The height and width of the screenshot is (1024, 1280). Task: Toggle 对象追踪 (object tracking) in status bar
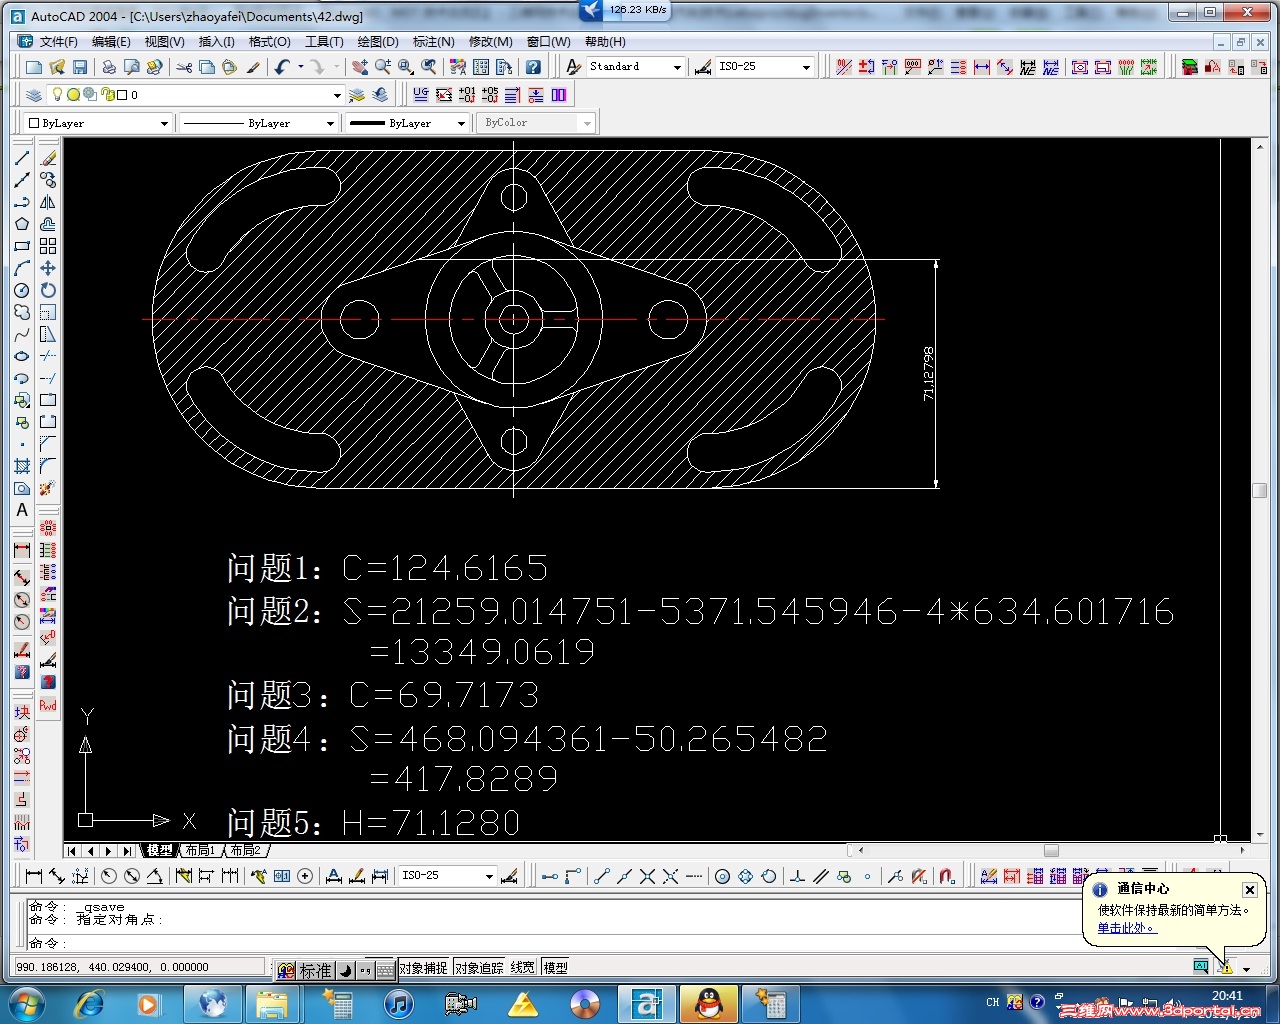(x=479, y=968)
